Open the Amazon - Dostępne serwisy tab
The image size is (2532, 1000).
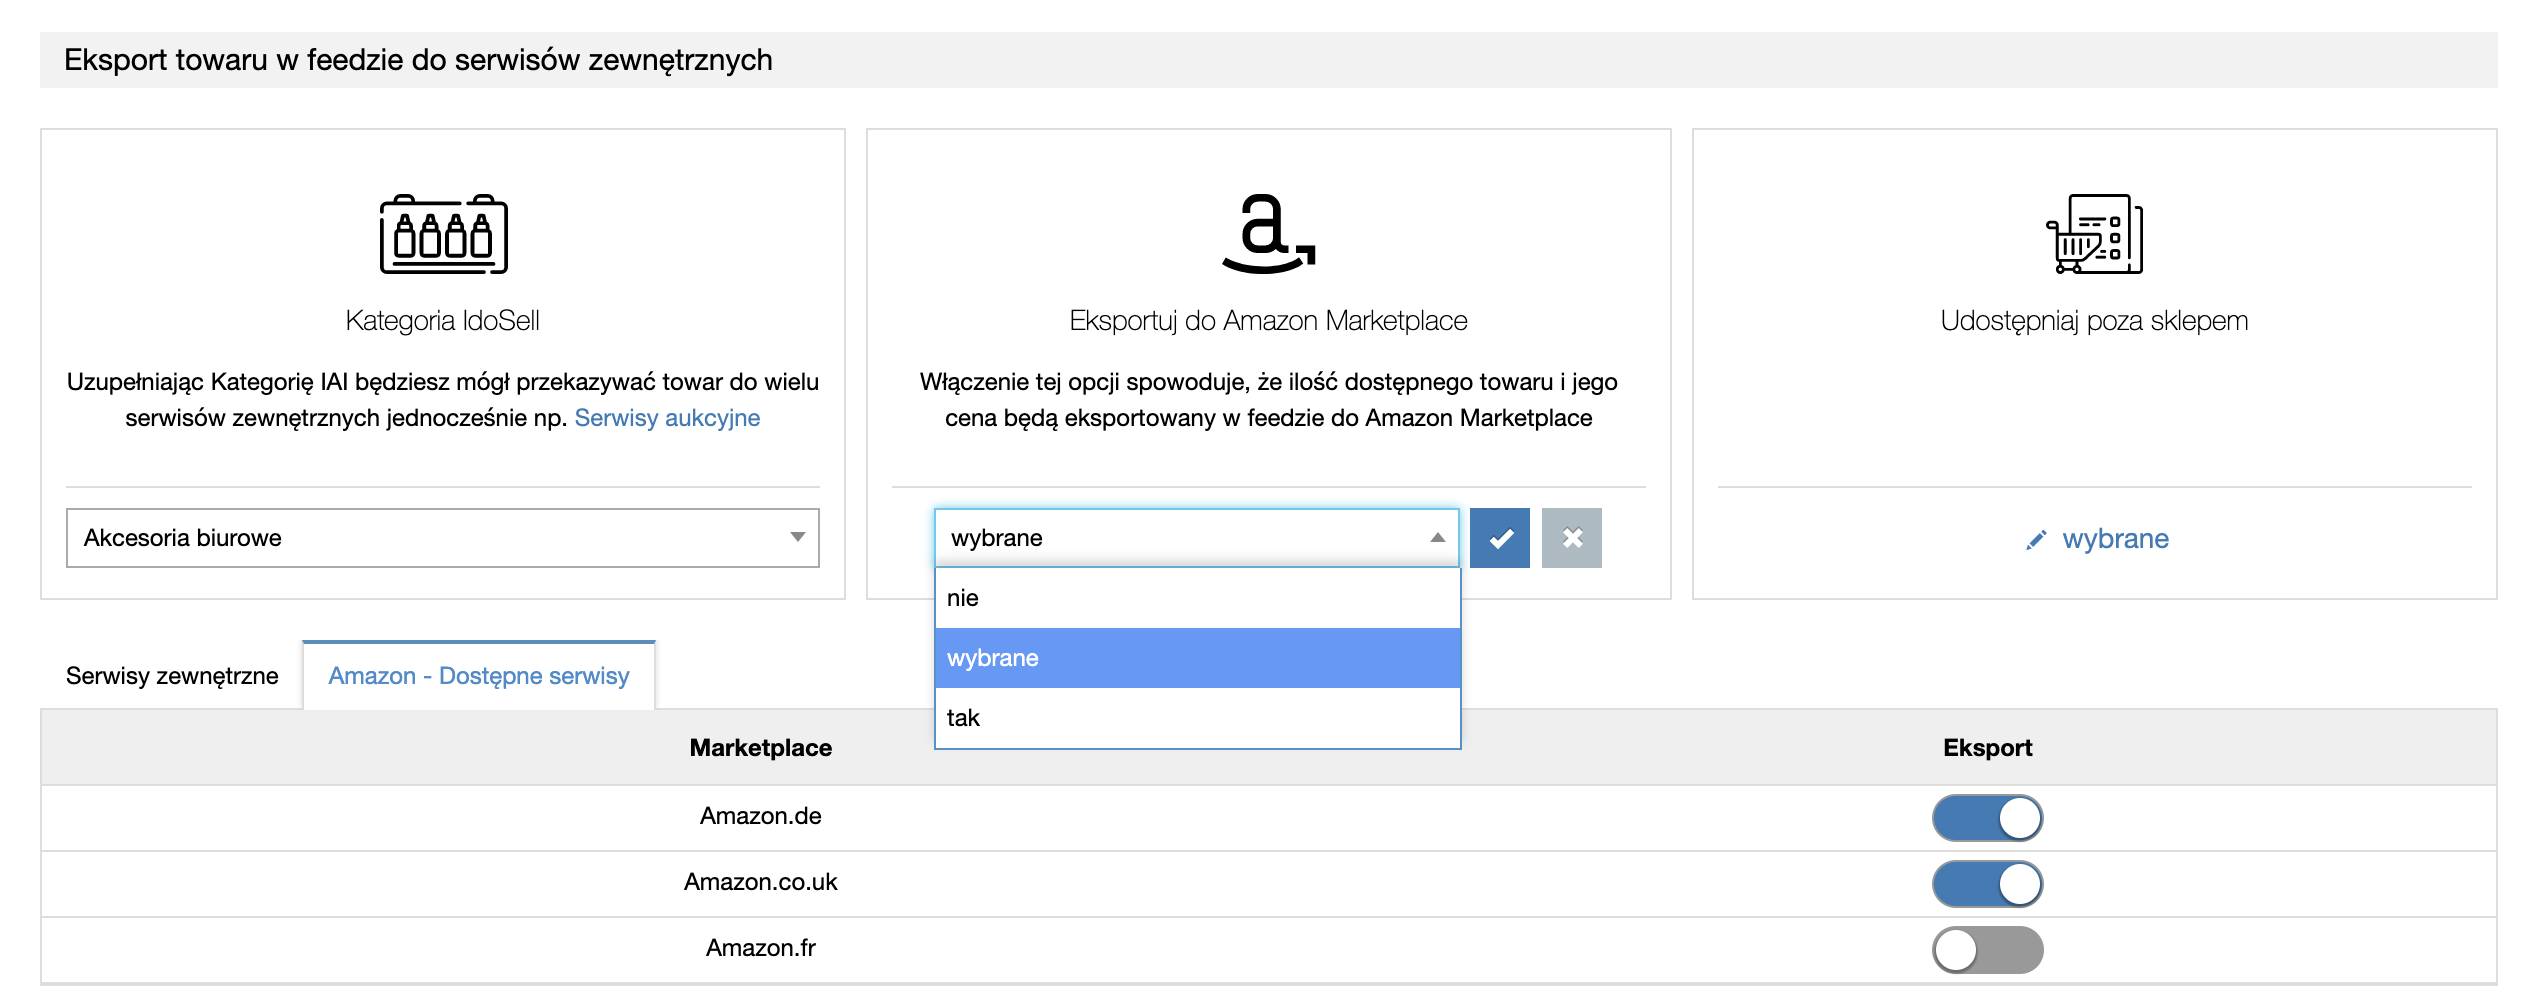click(x=479, y=676)
